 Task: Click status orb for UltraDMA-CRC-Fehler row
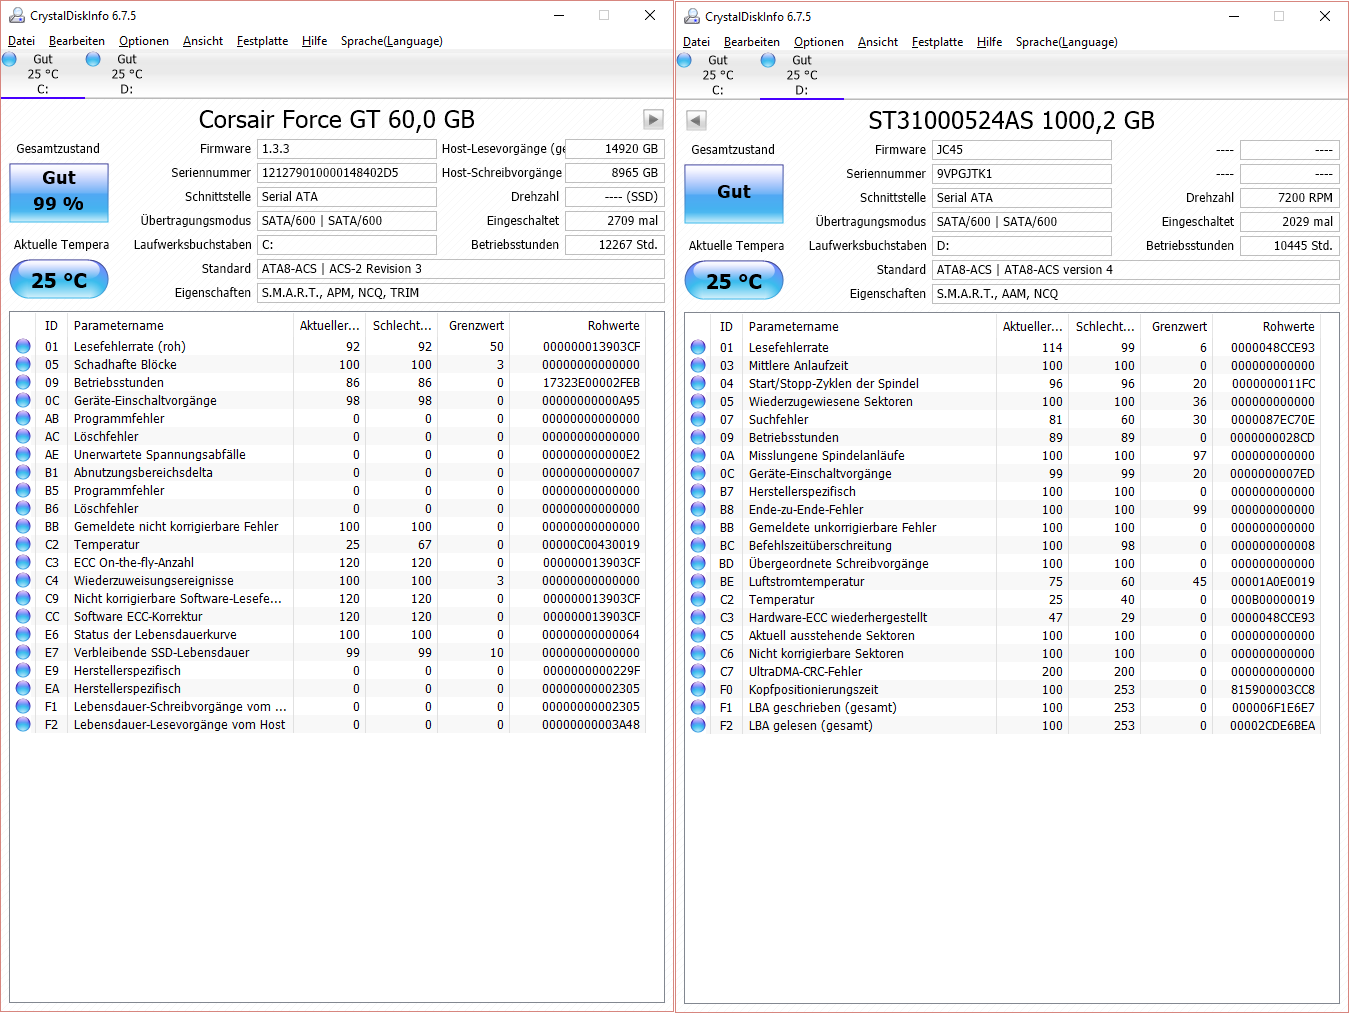pos(698,671)
